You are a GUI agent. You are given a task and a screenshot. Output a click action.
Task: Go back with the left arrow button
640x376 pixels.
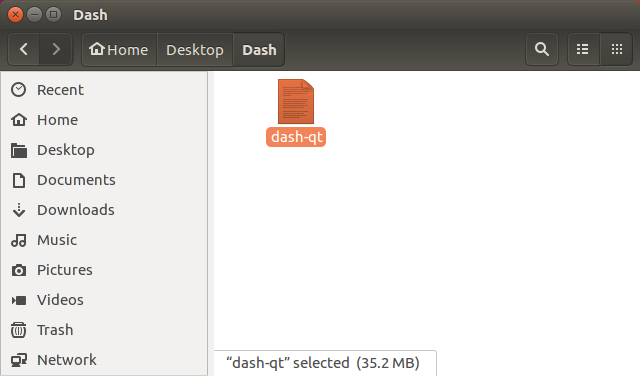pyautogui.click(x=24, y=50)
